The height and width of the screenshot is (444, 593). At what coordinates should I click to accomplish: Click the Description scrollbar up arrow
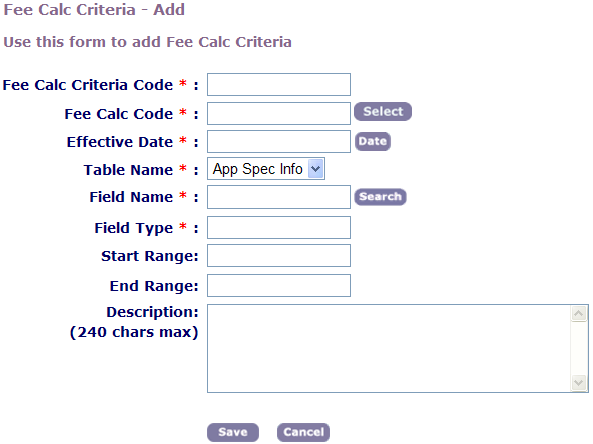[579, 314]
